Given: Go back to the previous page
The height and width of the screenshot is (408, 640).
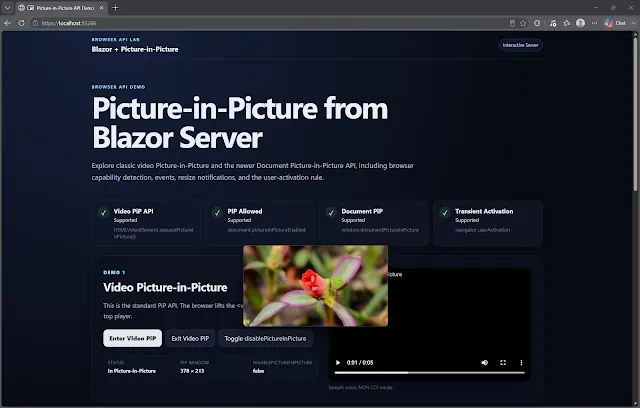Looking at the screenshot, I should (x=8, y=23).
